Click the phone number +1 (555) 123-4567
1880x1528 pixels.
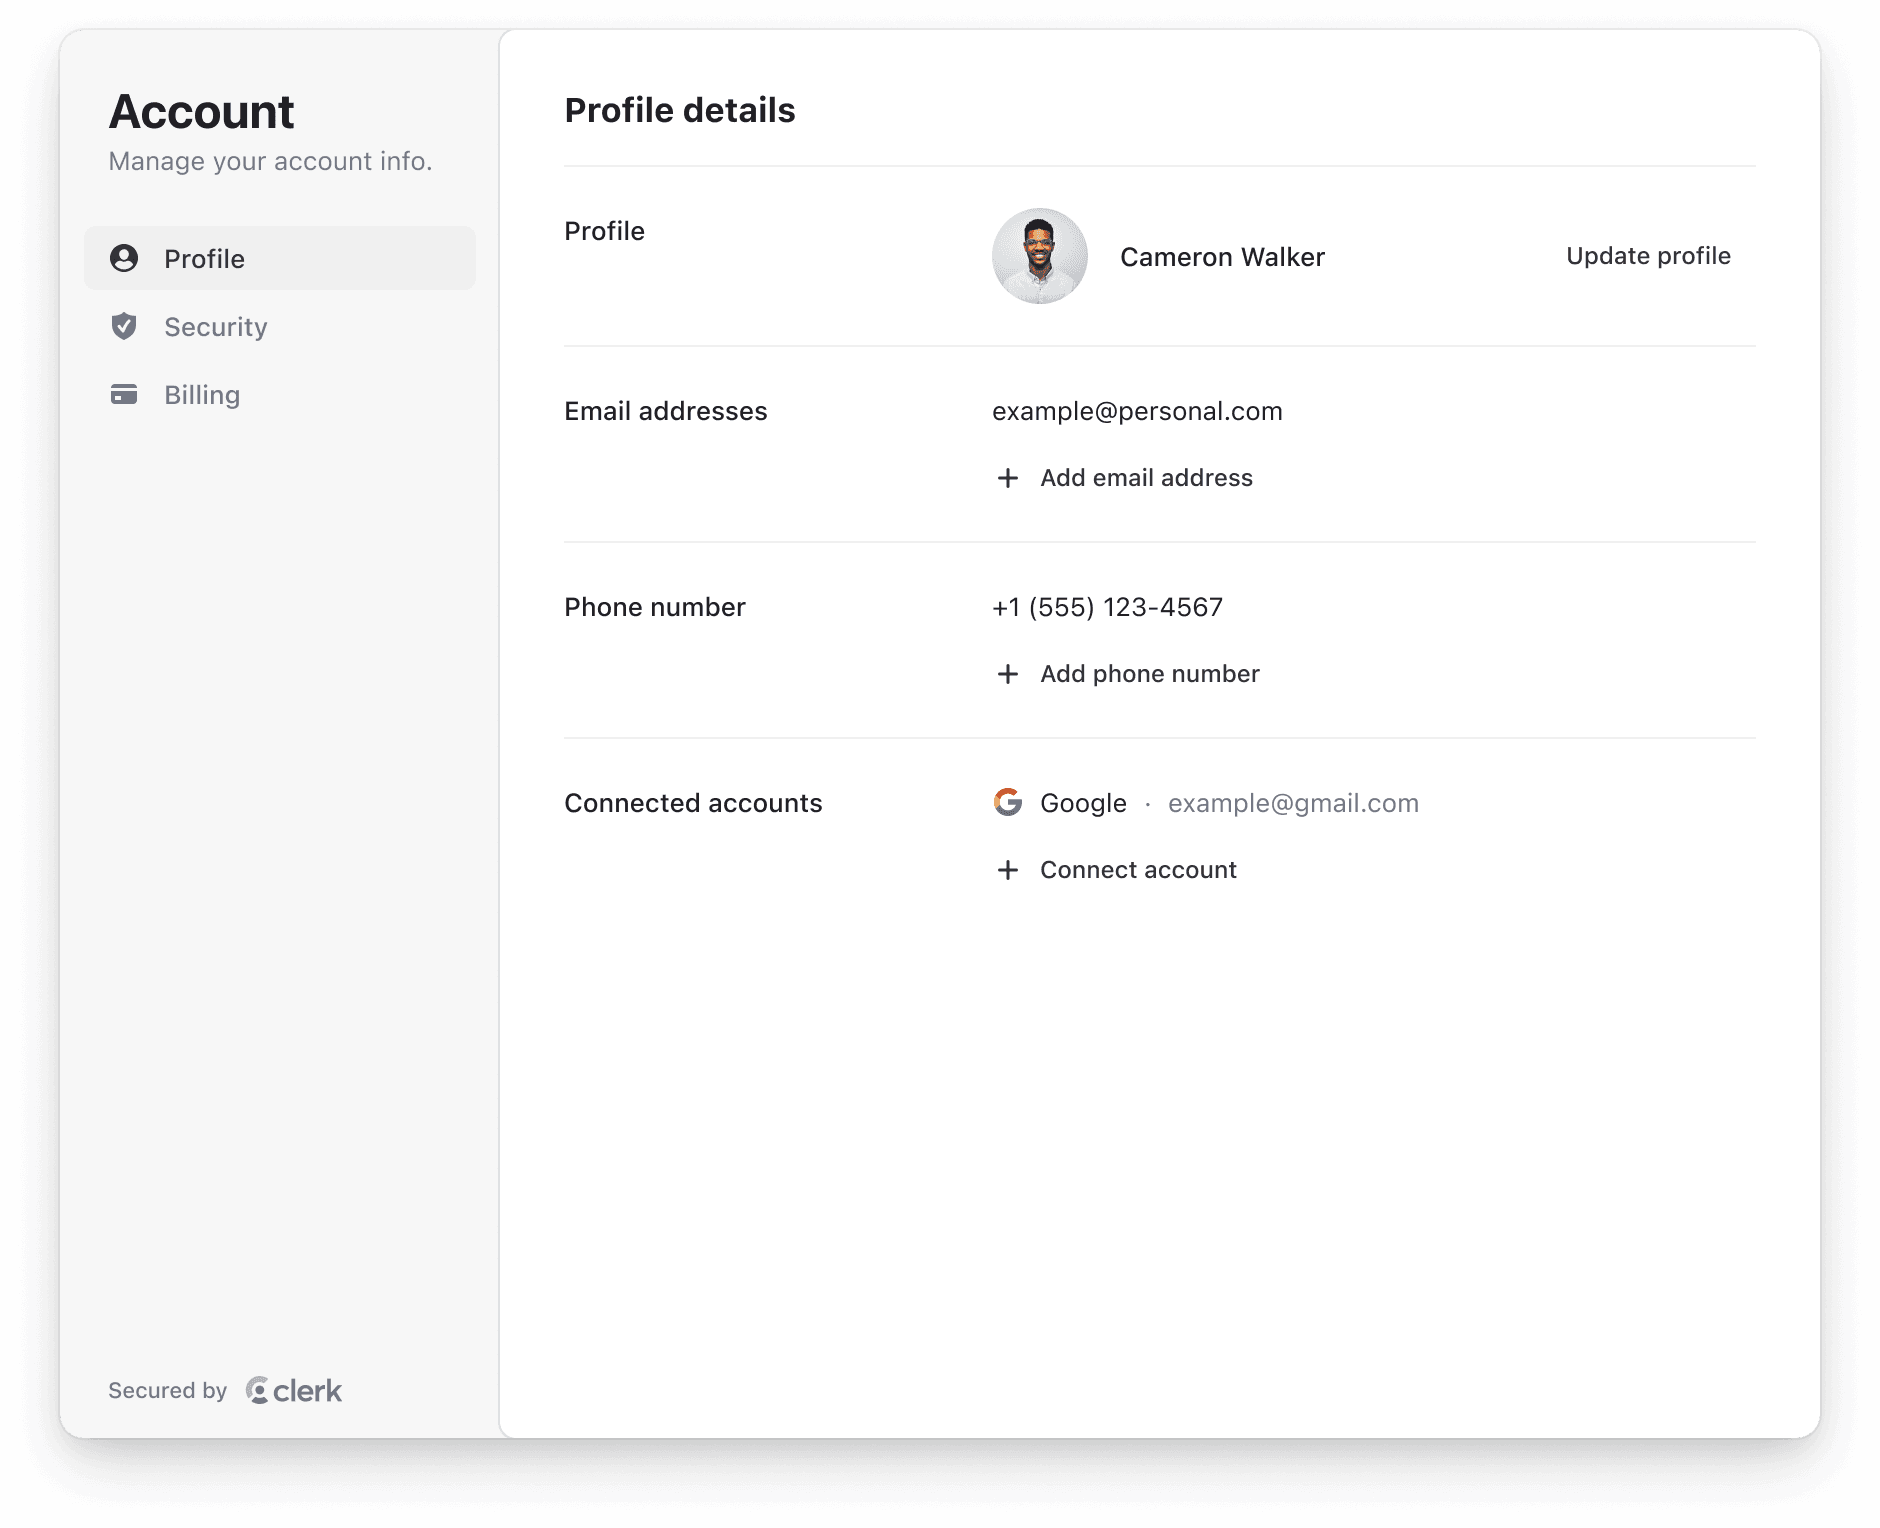[x=1107, y=606]
